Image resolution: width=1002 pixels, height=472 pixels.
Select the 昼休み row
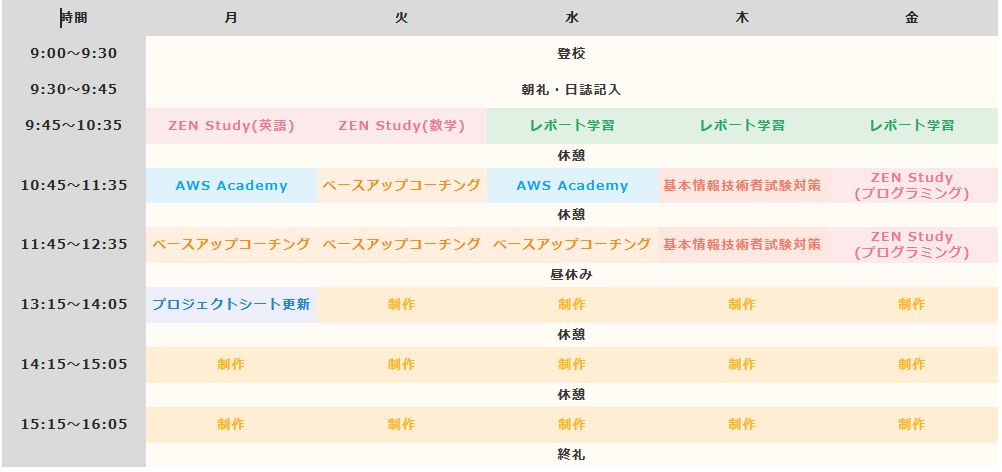click(572, 275)
